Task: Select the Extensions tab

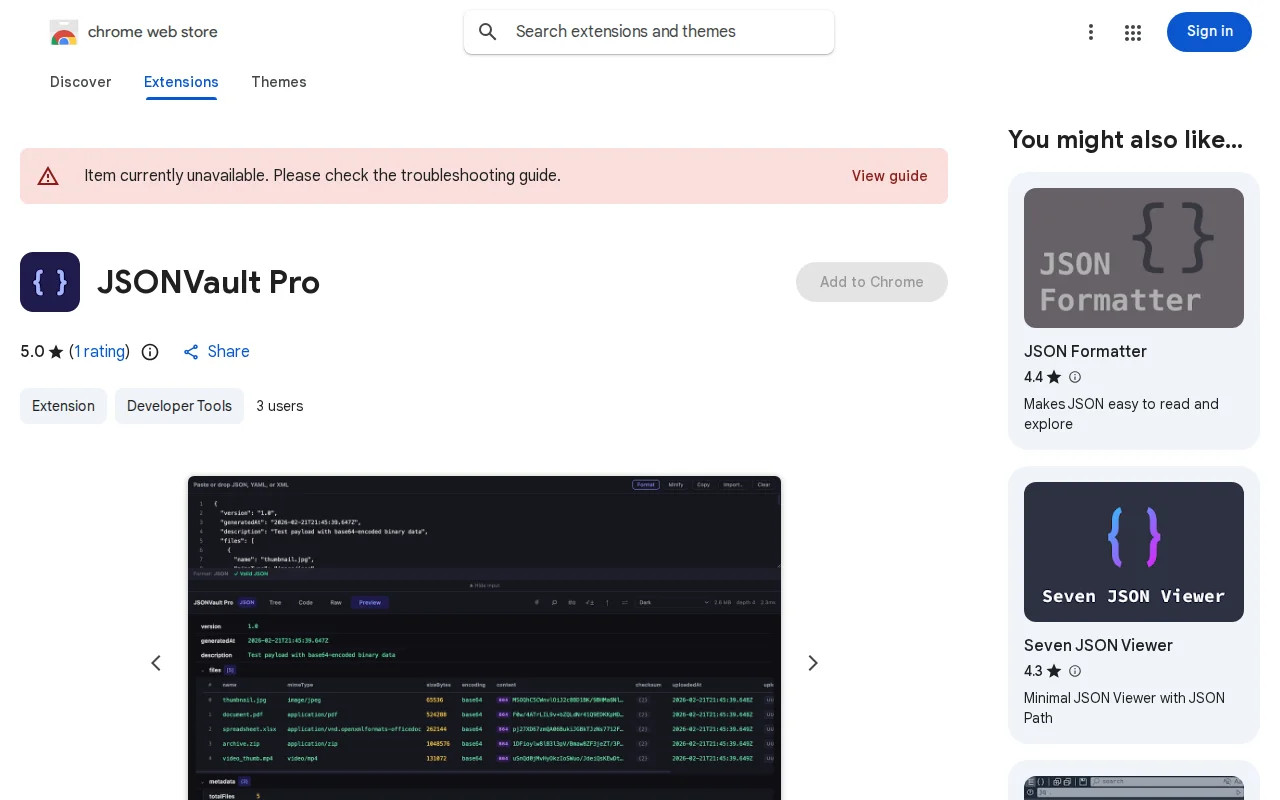Action: pos(181,82)
